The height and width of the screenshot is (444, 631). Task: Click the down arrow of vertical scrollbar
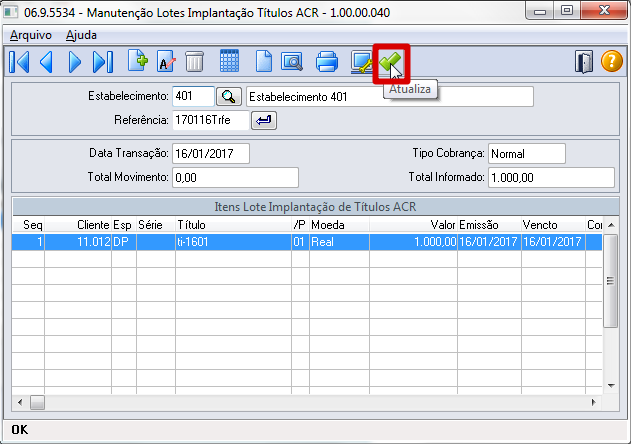point(611,386)
